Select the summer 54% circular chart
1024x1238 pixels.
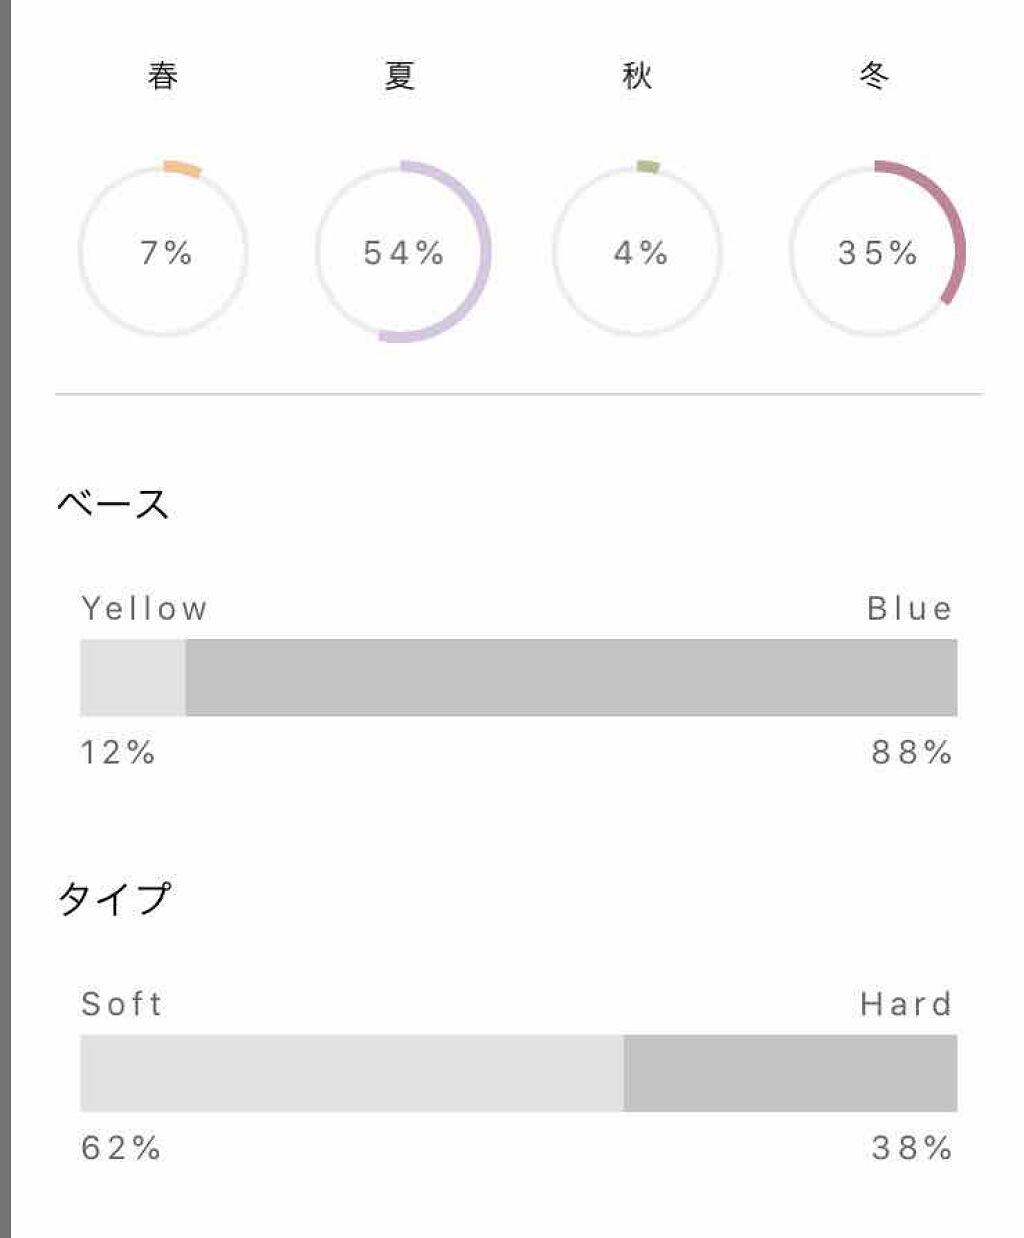[x=402, y=252]
